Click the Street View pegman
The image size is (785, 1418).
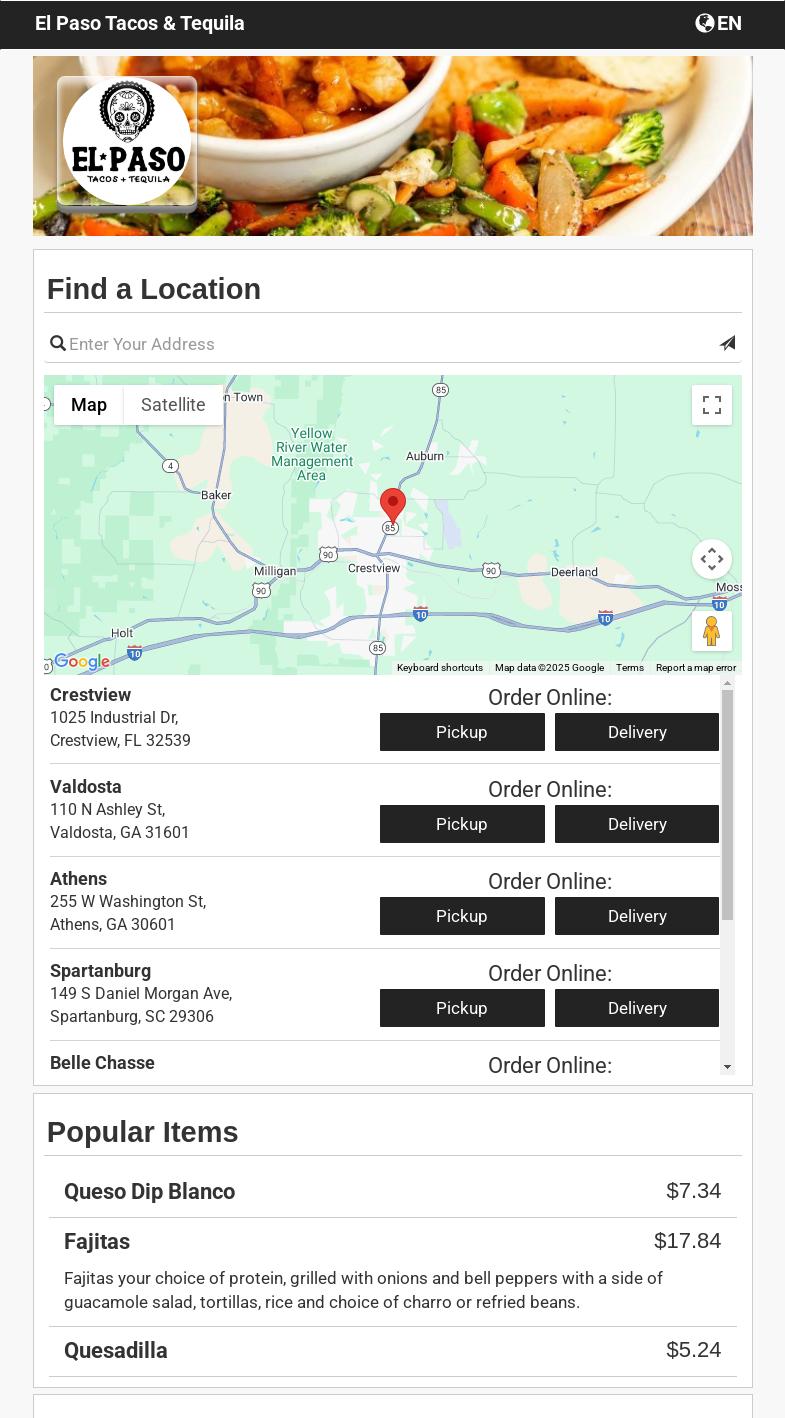712,631
